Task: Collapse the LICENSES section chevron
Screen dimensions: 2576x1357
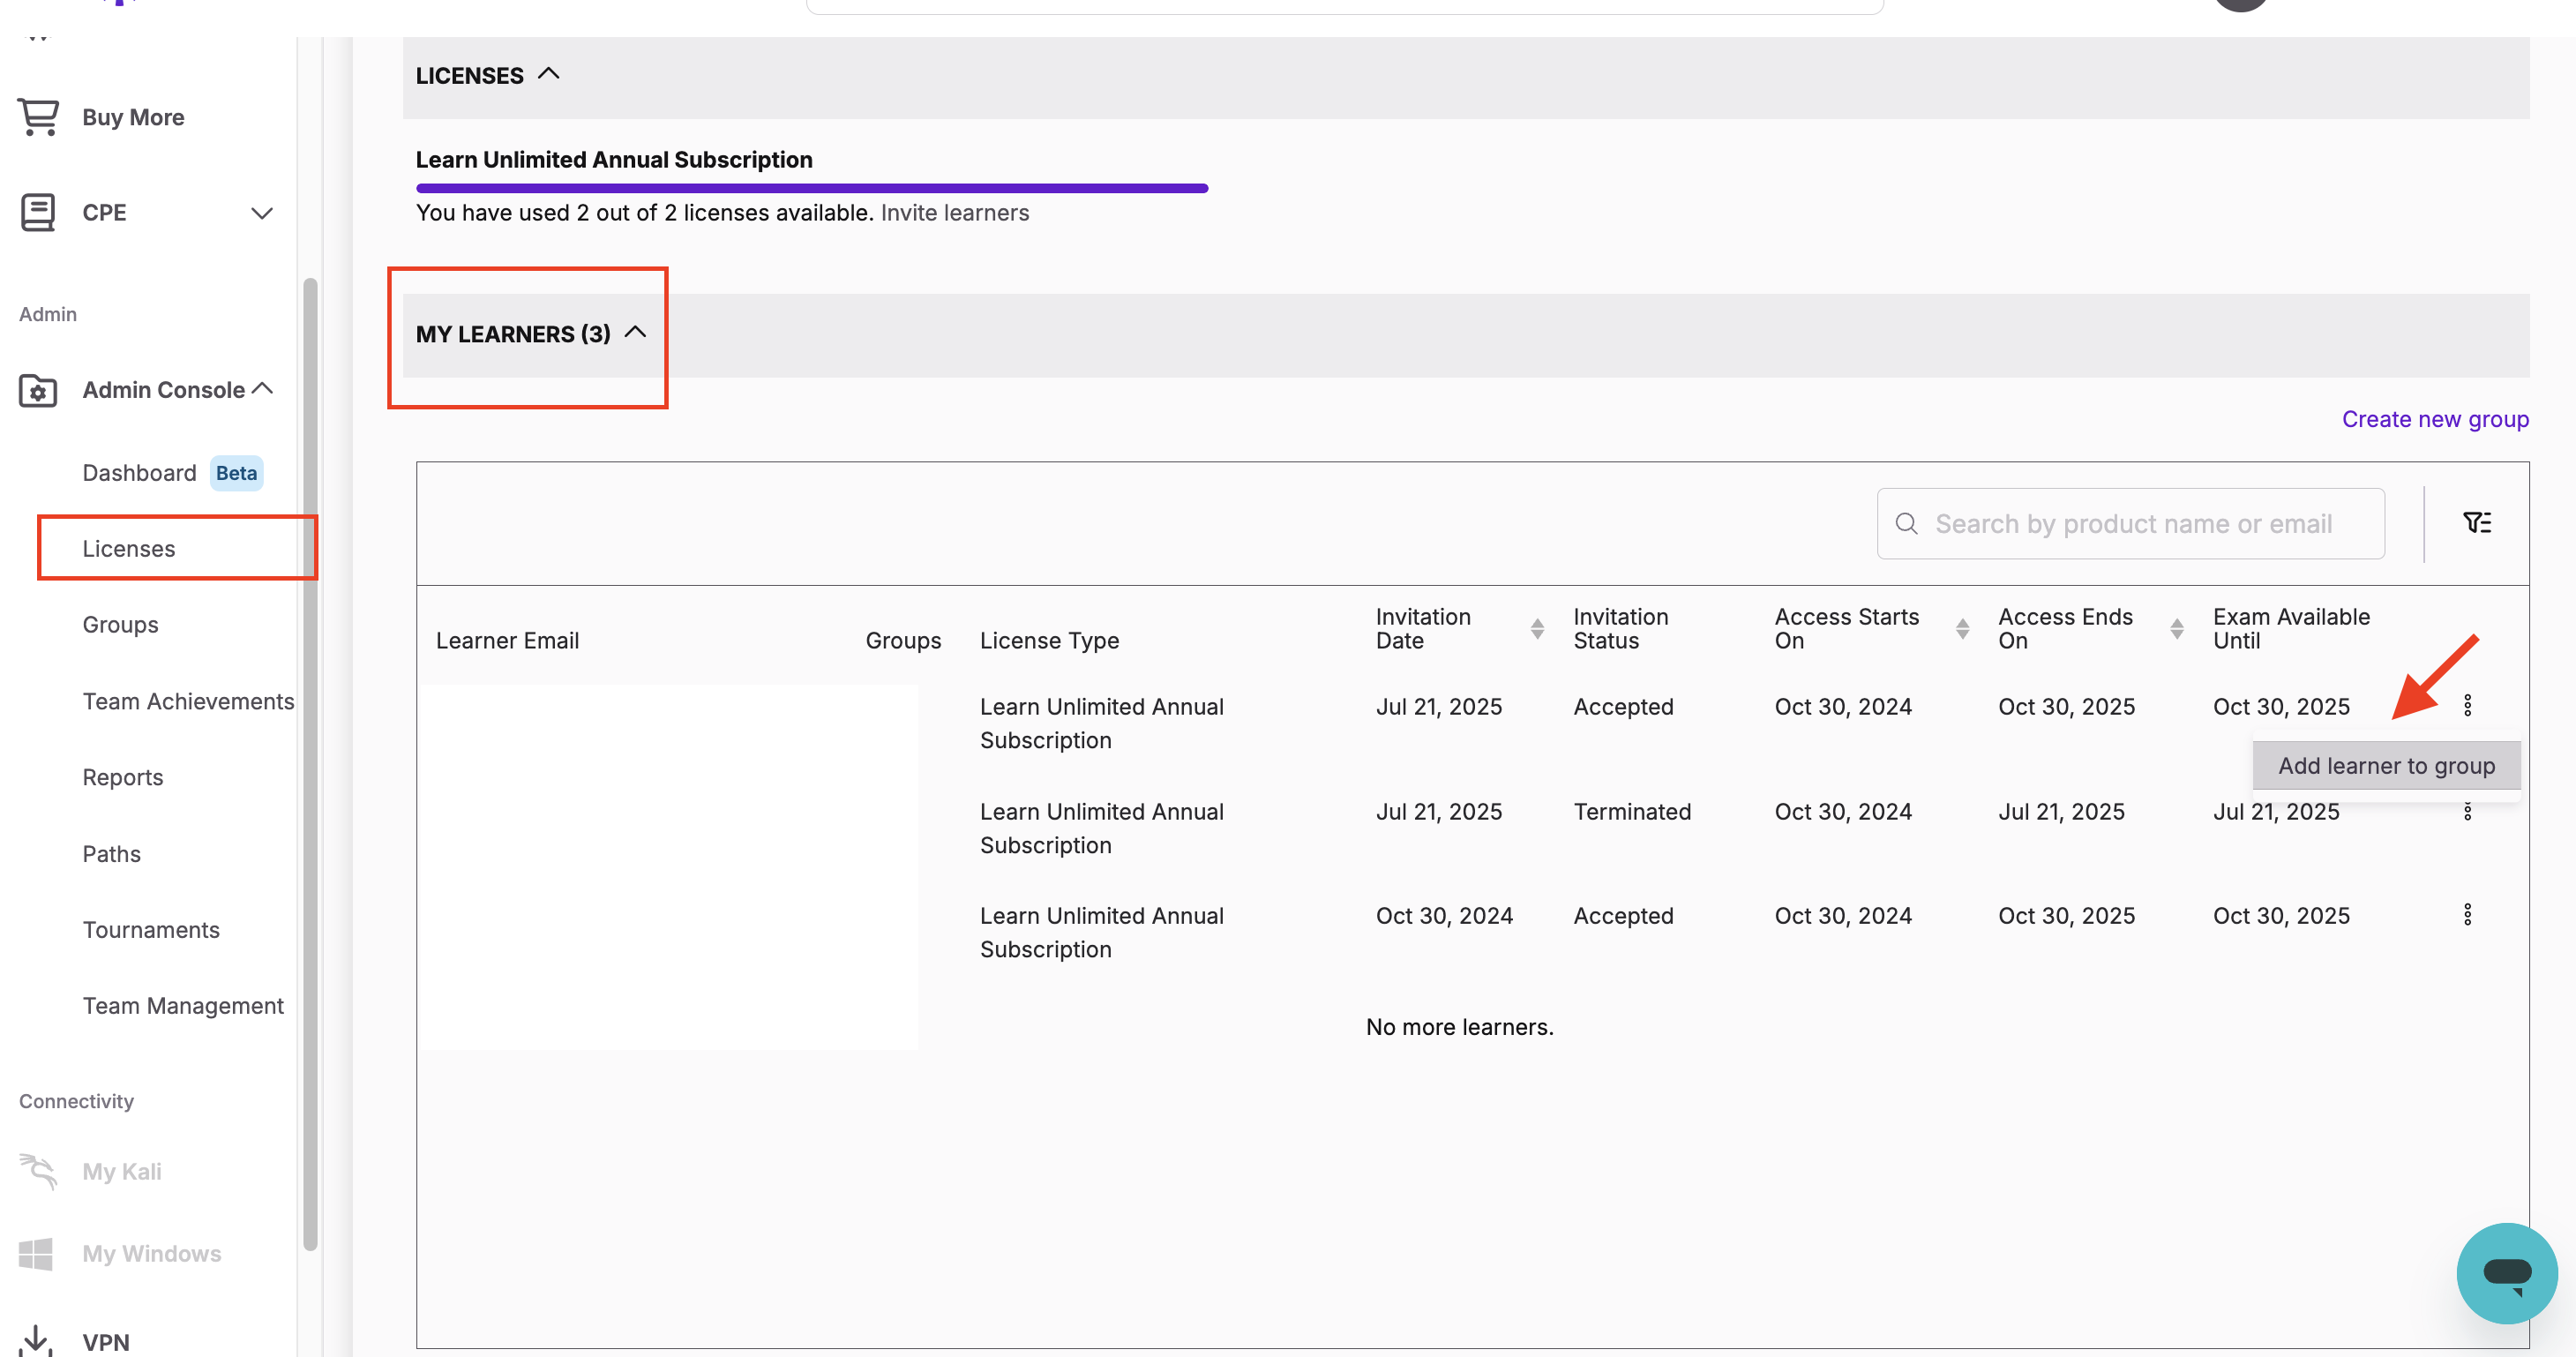Action: click(548, 75)
